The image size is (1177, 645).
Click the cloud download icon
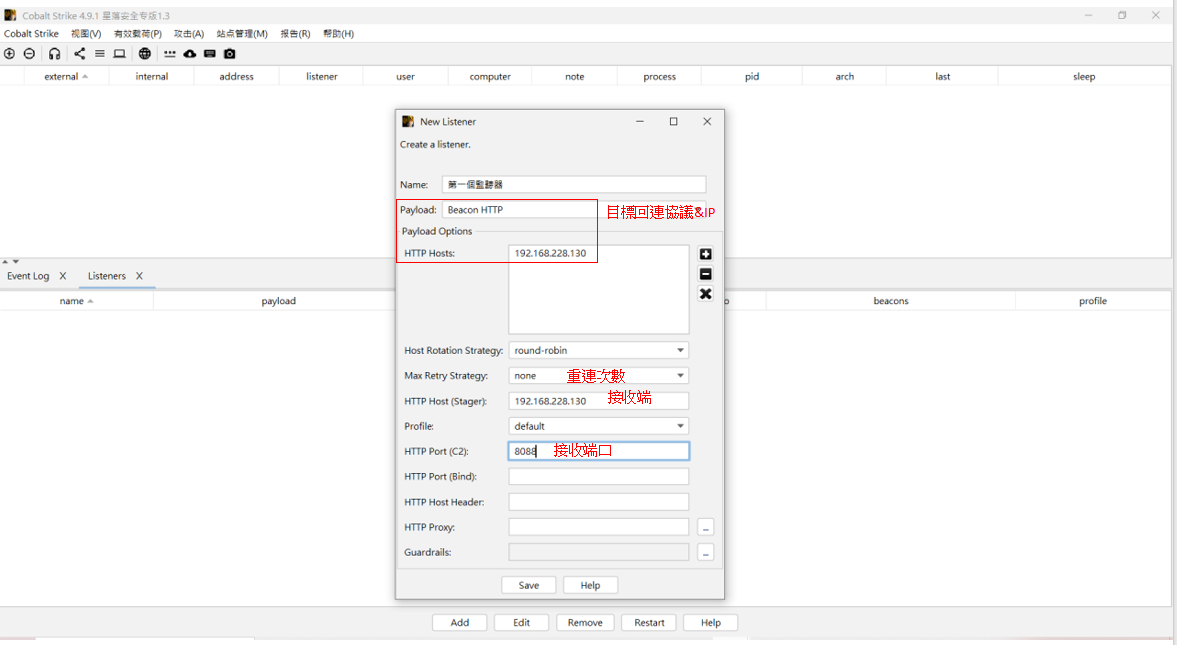(190, 53)
